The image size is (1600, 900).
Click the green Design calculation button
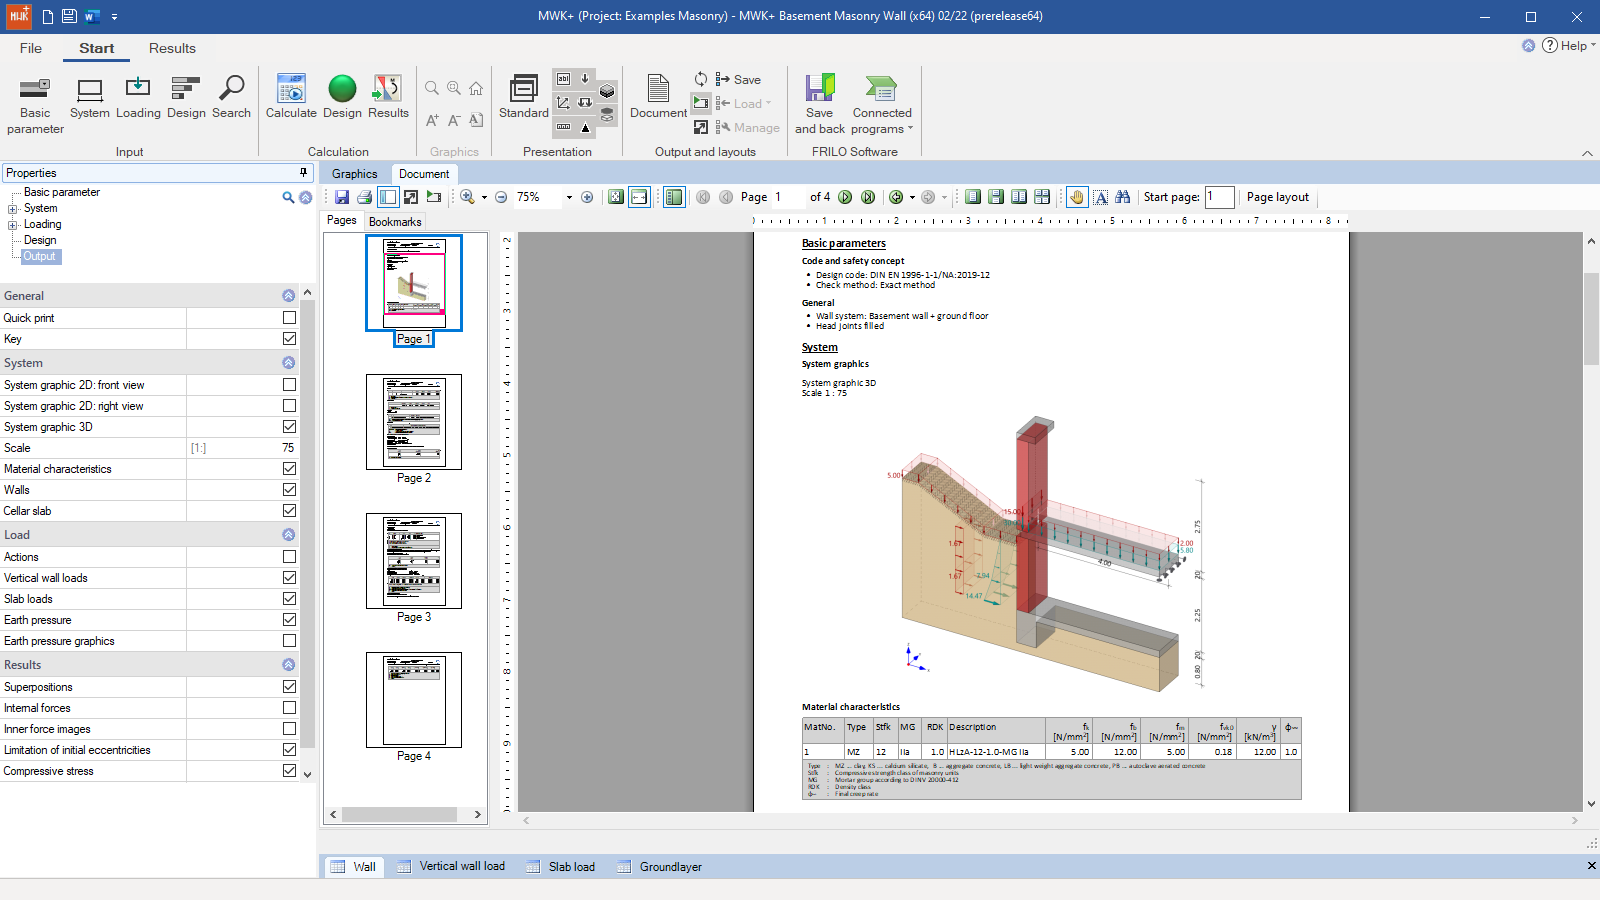342,98
